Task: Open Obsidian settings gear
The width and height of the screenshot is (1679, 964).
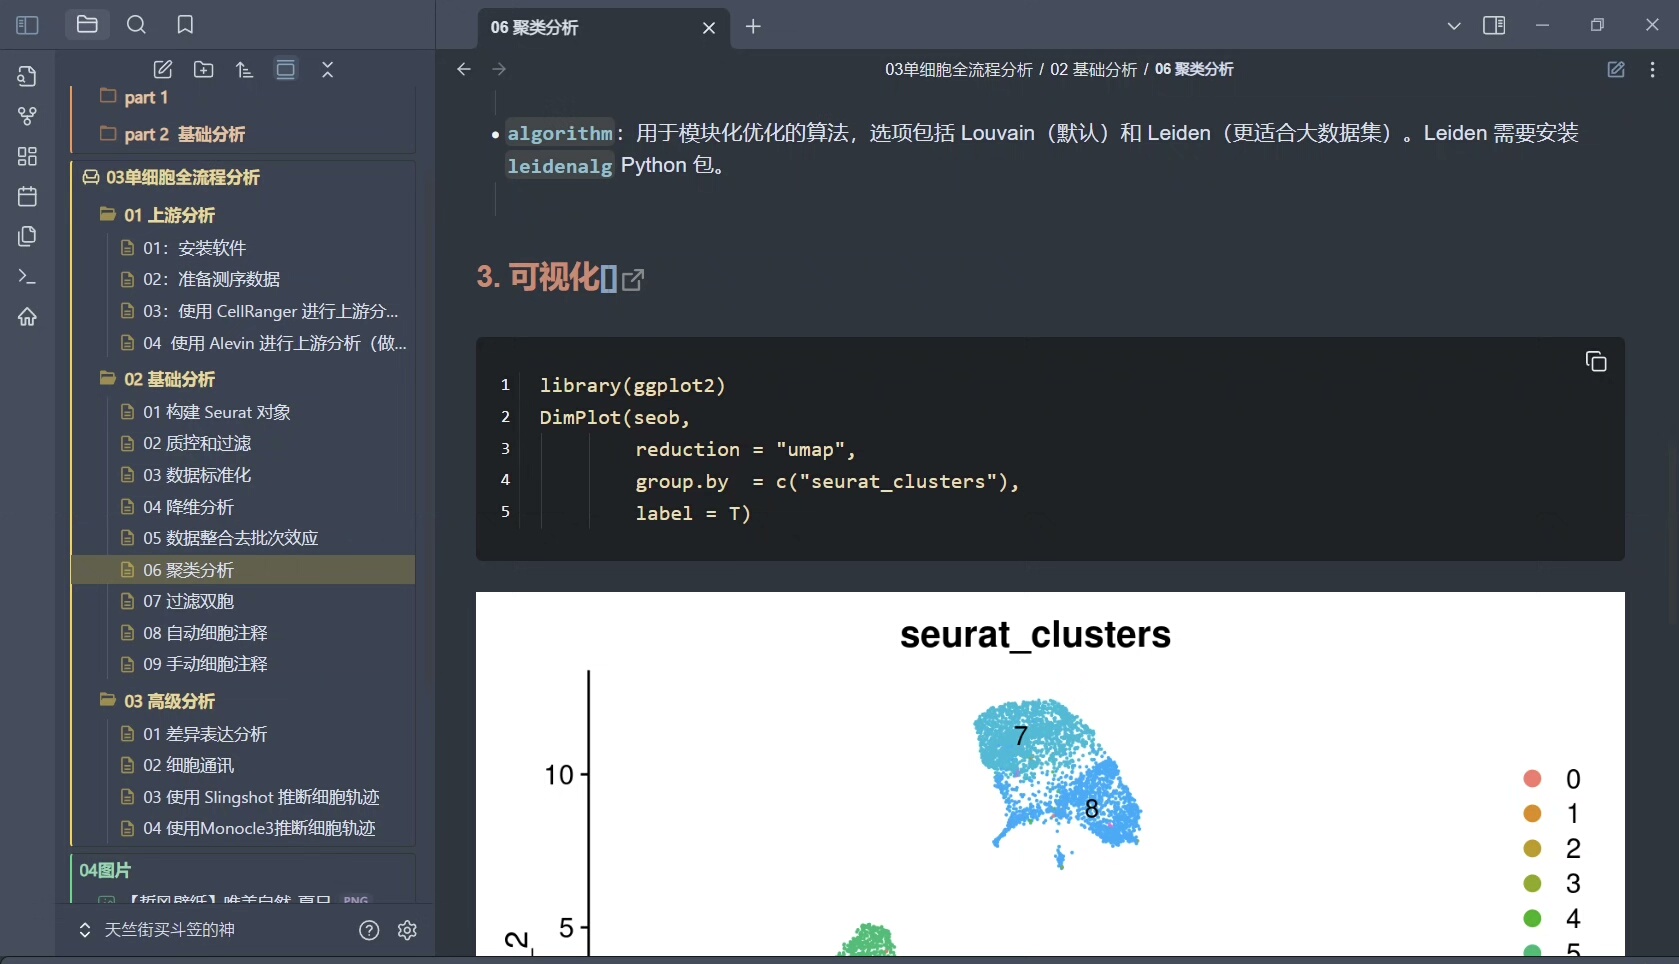Action: click(x=407, y=930)
